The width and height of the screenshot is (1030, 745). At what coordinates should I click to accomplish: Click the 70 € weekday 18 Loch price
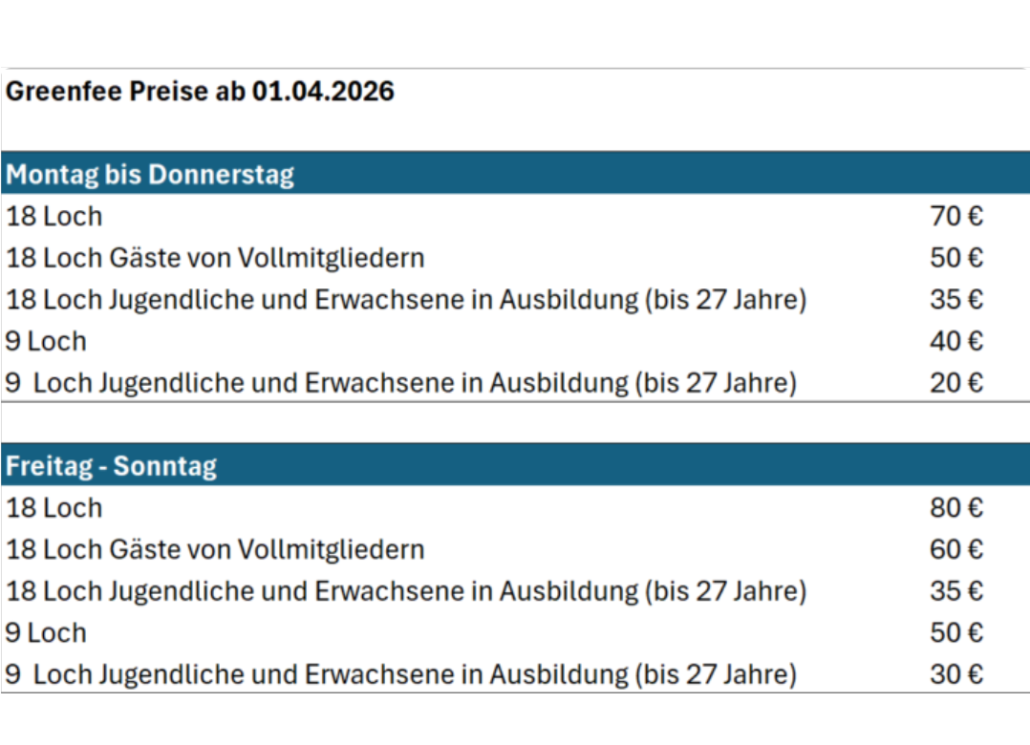click(x=956, y=216)
